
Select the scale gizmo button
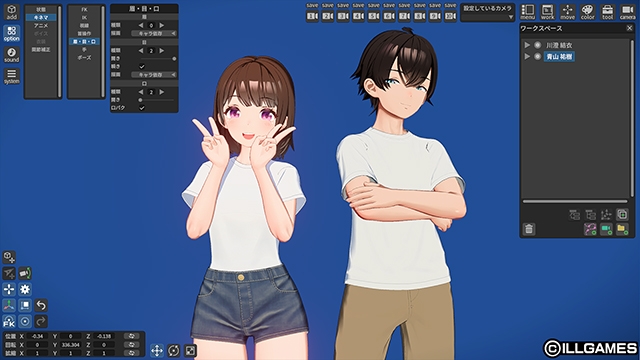pos(190,350)
